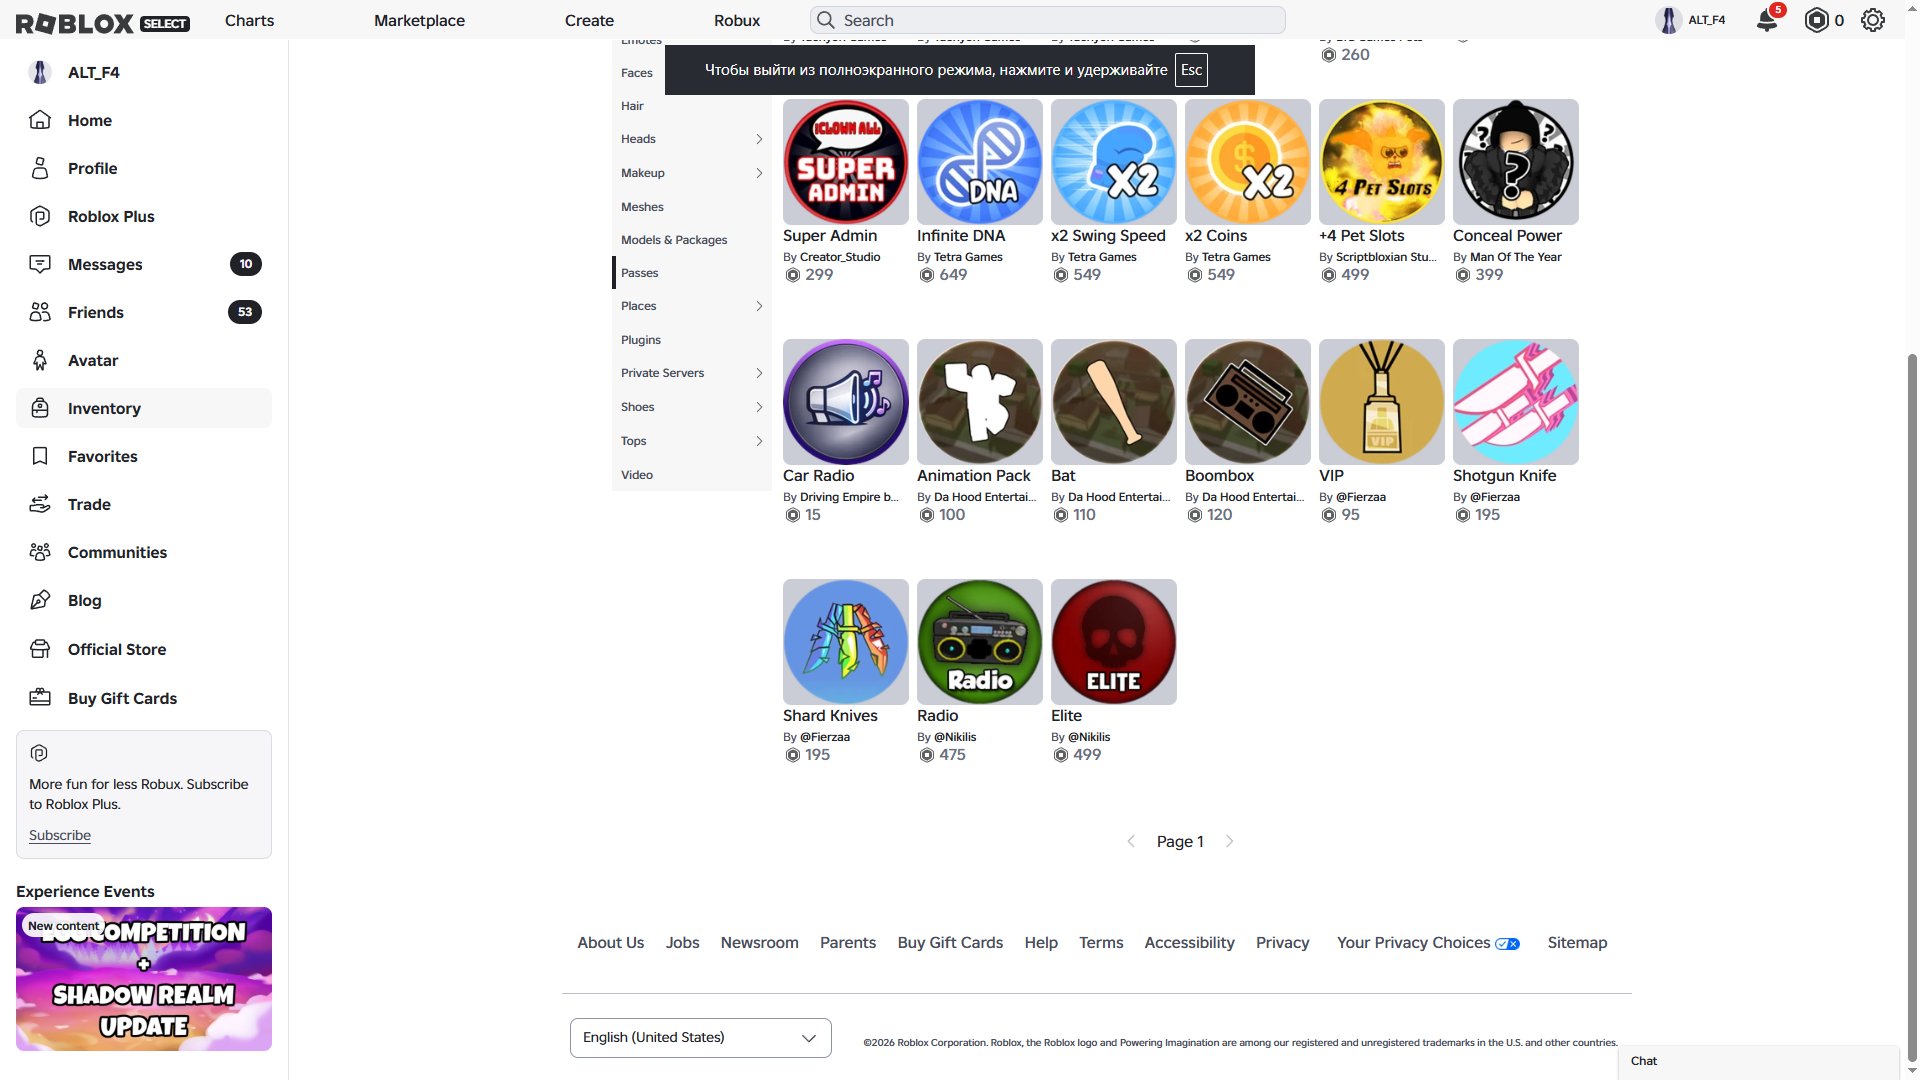Open the Radio pass icon

980,642
